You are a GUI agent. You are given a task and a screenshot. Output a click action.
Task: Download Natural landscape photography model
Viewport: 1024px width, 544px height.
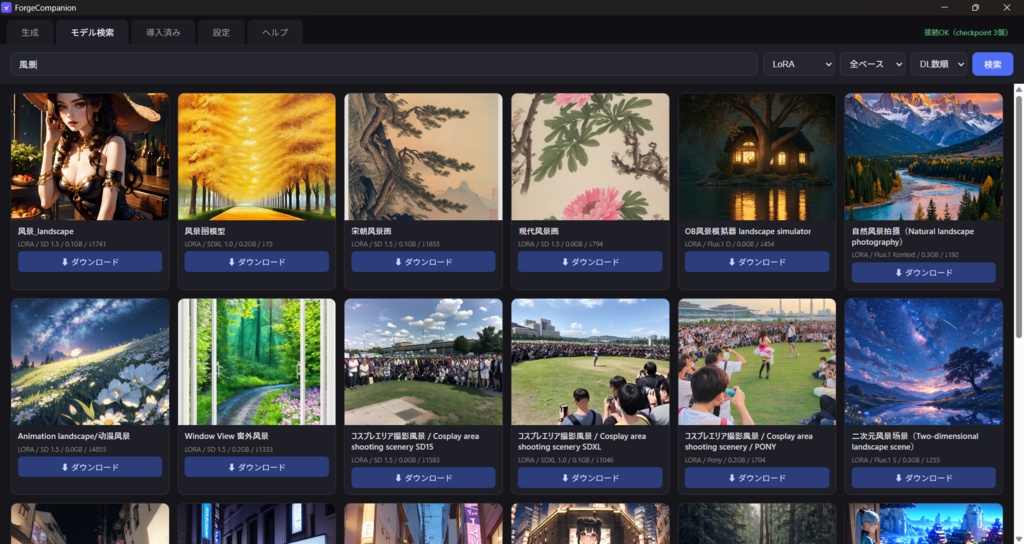pos(923,273)
